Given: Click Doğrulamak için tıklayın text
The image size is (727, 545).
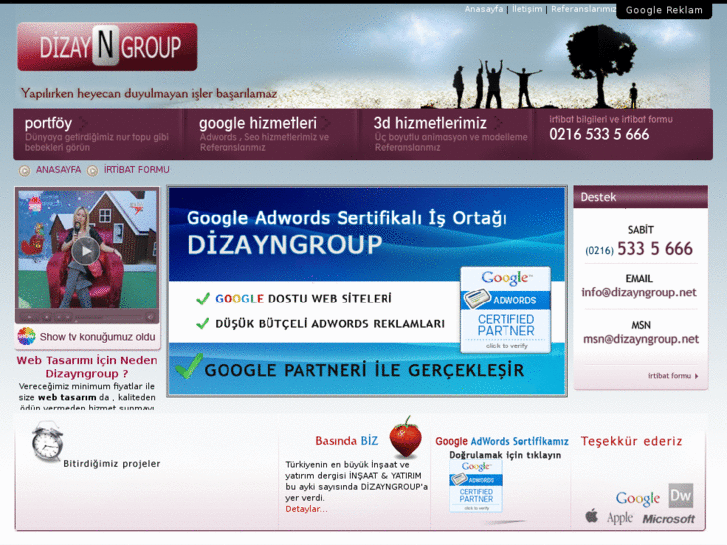Looking at the screenshot, I should point(505,455).
